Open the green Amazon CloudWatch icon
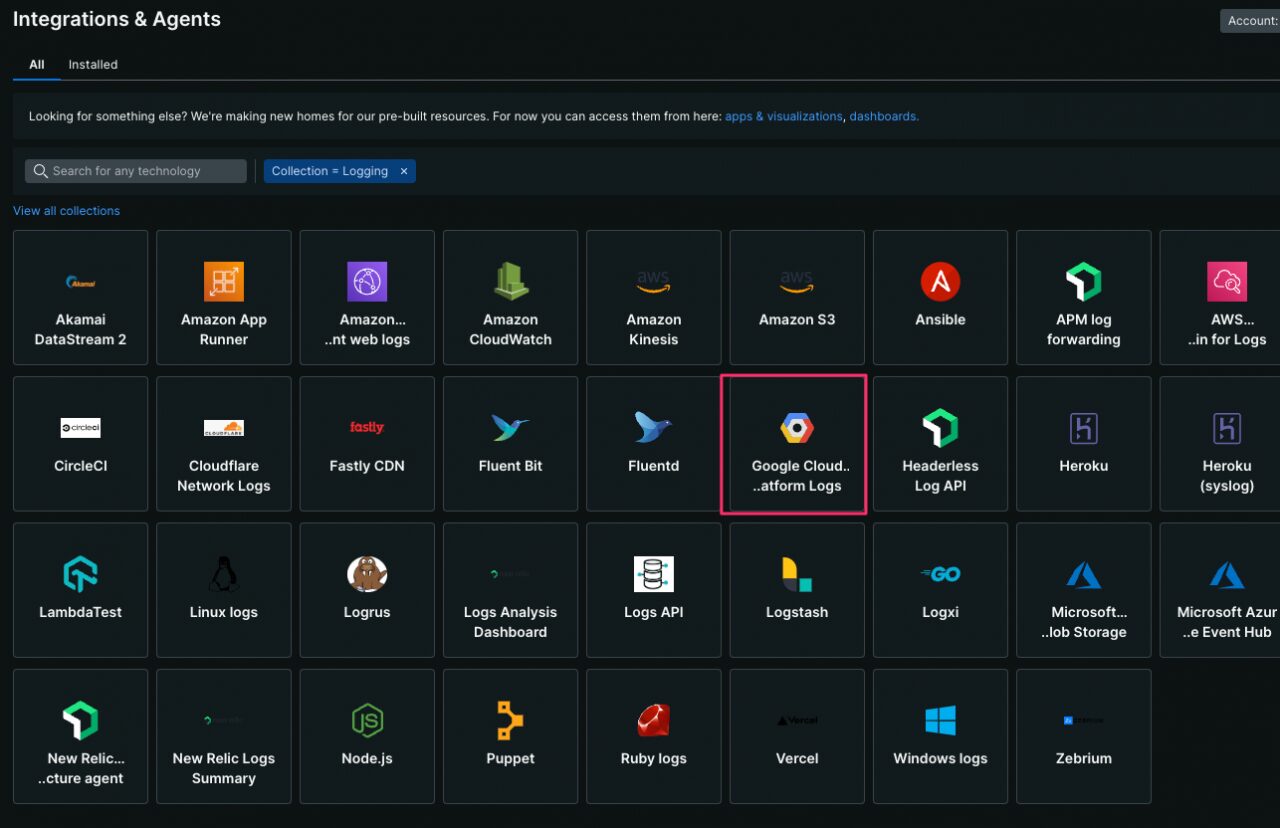This screenshot has height=828, width=1280. (511, 282)
